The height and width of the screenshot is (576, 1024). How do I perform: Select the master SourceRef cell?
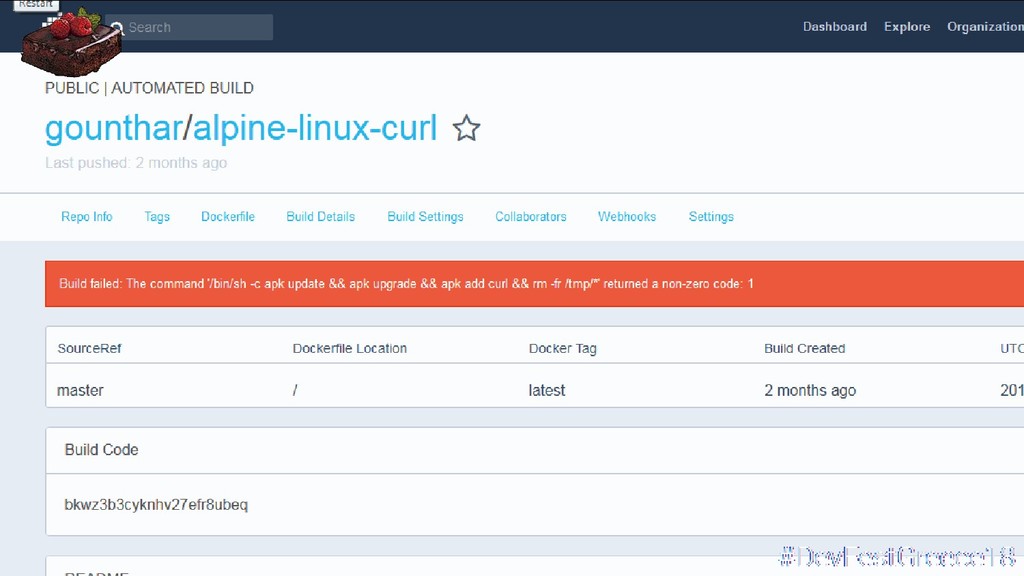(x=80, y=391)
